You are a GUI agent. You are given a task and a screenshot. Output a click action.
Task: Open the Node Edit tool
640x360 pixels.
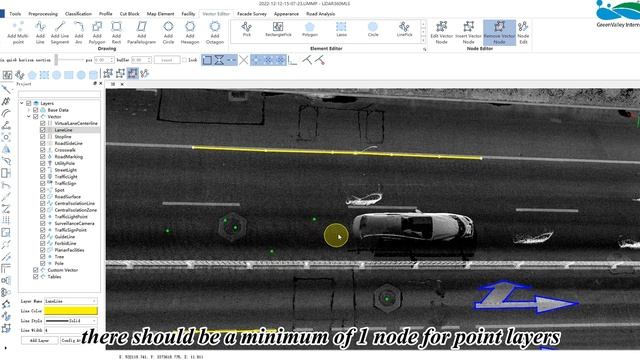click(x=523, y=33)
